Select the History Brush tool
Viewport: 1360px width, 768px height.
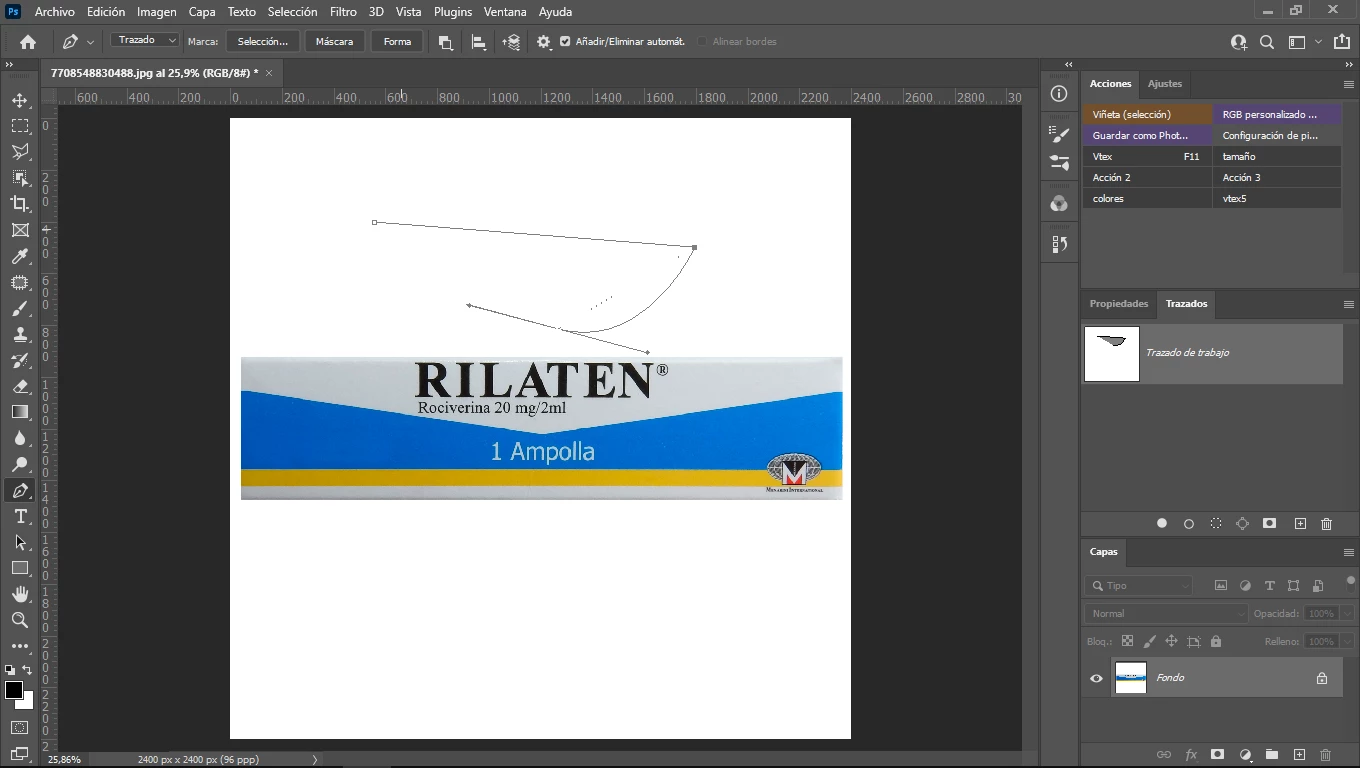20,360
